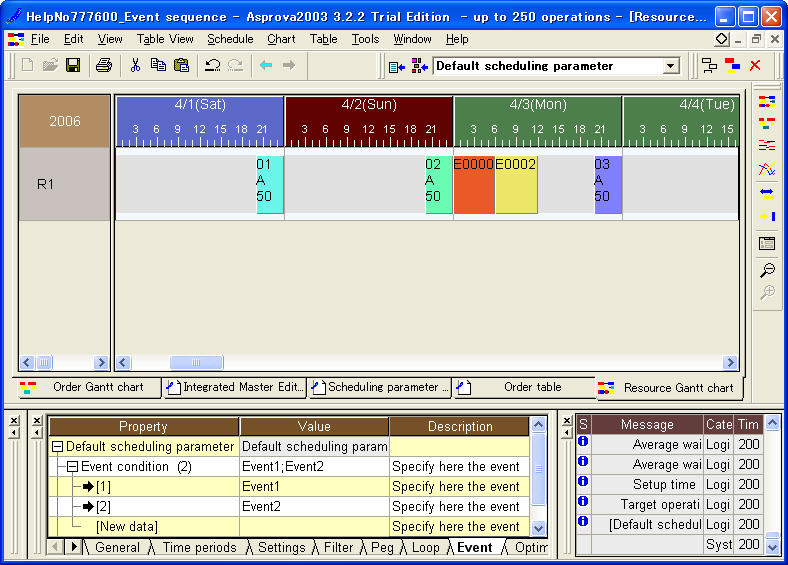Click the zoom-in magnifier sidebar icon

(x=767, y=292)
